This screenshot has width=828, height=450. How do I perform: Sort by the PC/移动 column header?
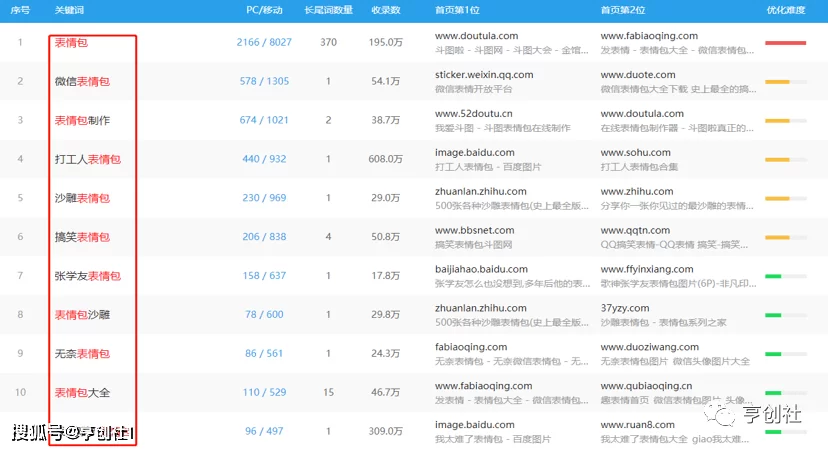pyautogui.click(x=264, y=9)
